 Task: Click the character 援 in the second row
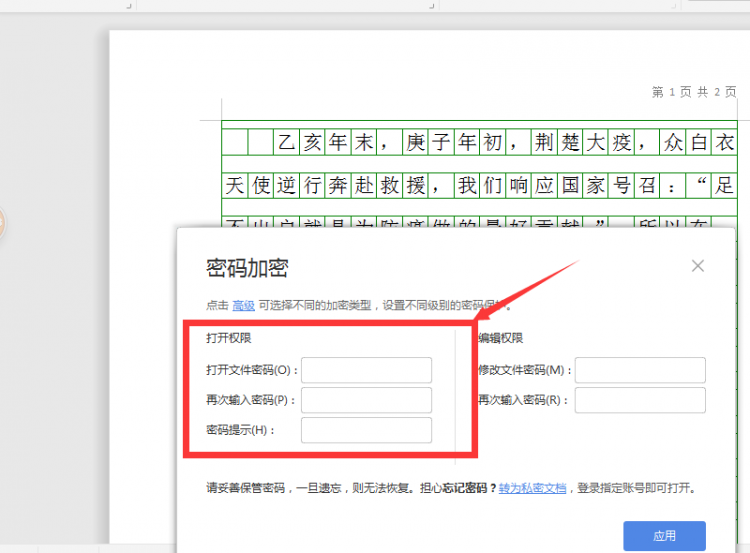(x=415, y=185)
